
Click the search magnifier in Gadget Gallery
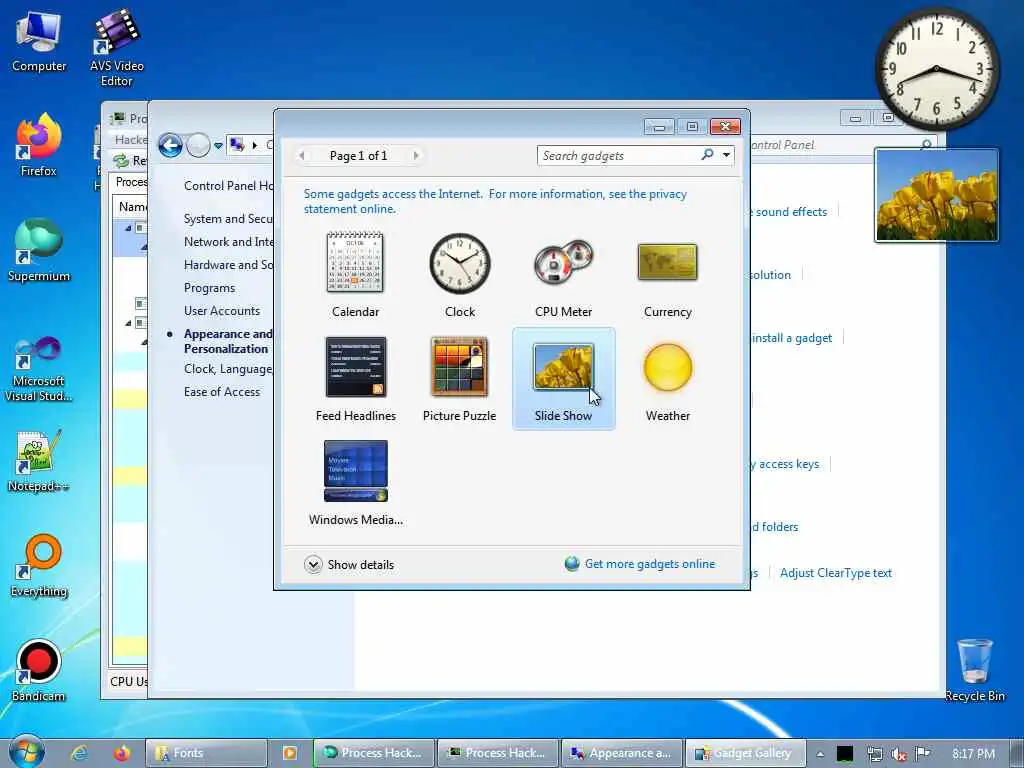(707, 155)
